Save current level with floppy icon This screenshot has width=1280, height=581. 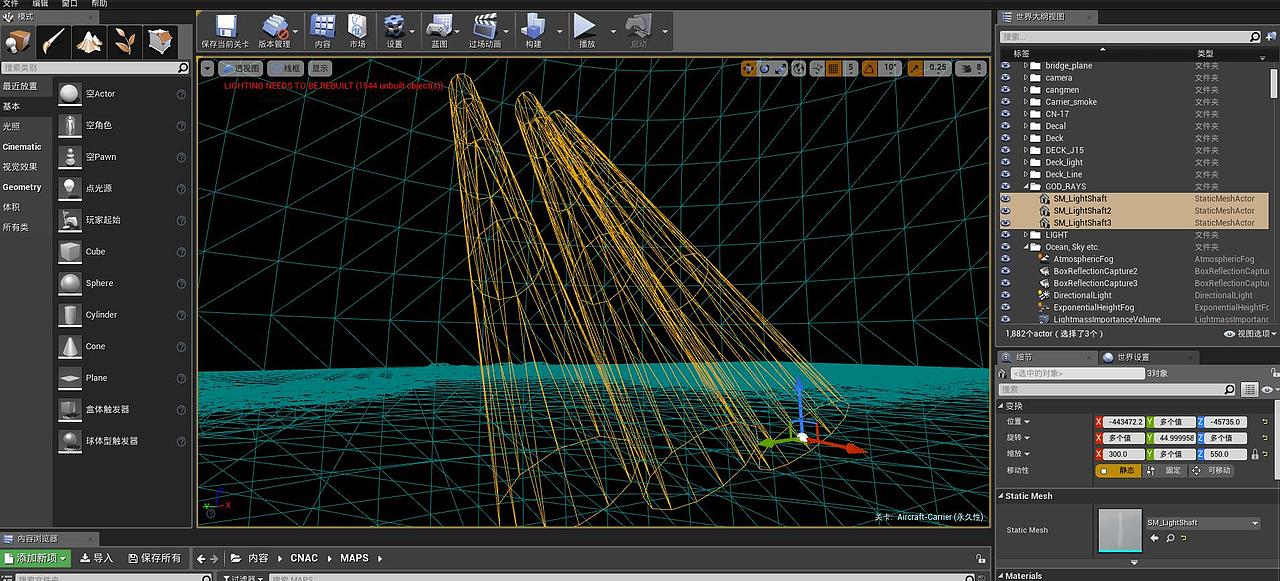pyautogui.click(x=226, y=26)
